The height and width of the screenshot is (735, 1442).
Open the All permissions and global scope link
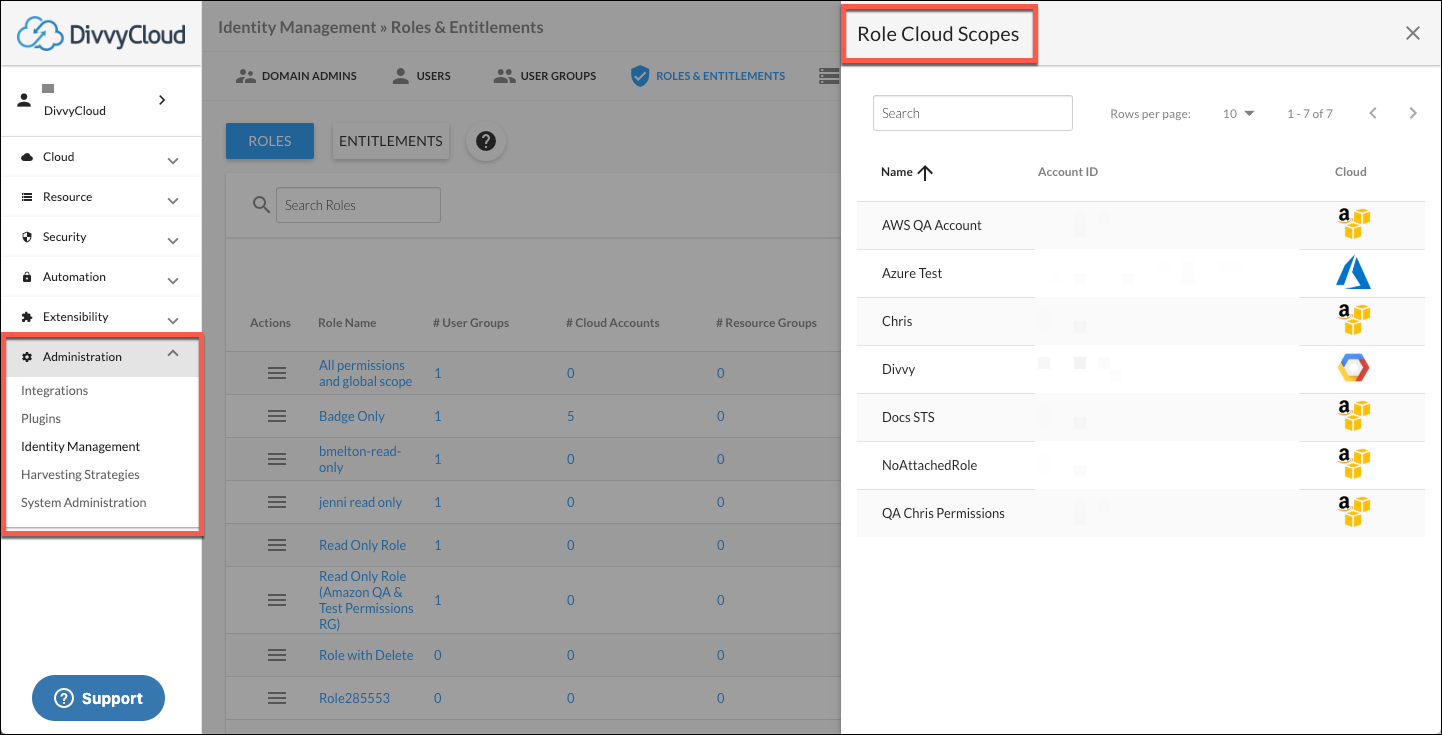pyautogui.click(x=365, y=373)
